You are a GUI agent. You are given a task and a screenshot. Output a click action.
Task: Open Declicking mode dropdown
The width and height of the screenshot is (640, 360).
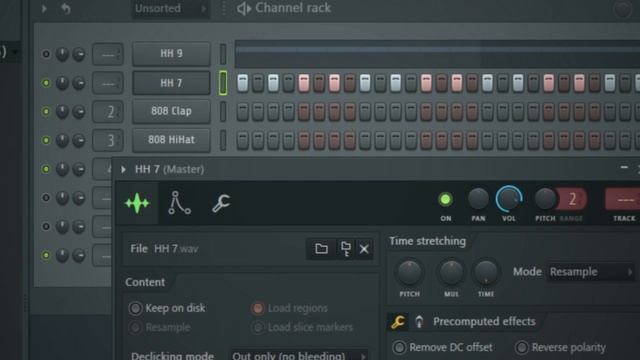point(299,356)
